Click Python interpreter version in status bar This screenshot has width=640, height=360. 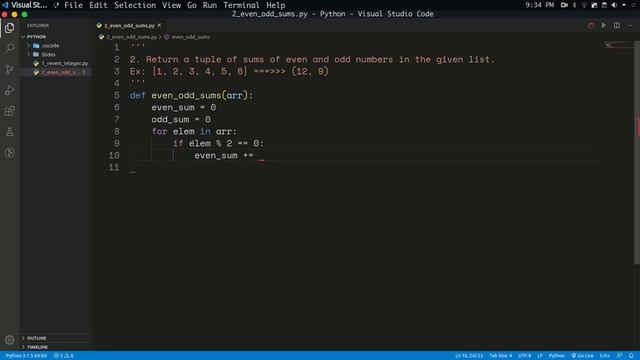[x=27, y=356]
